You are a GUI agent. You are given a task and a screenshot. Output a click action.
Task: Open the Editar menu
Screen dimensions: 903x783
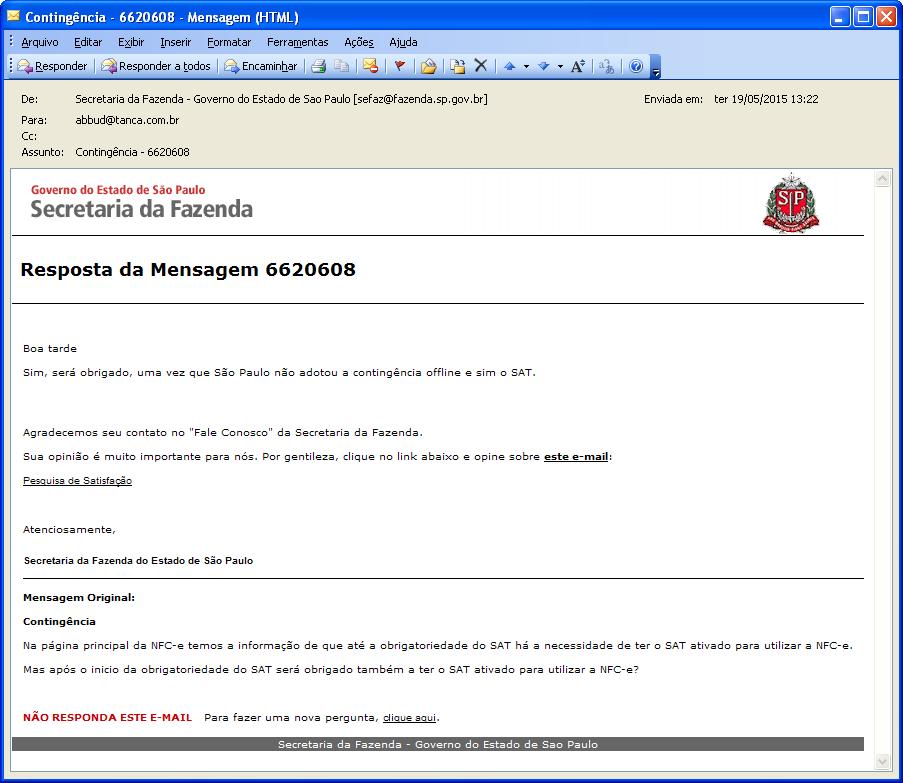[x=88, y=42]
